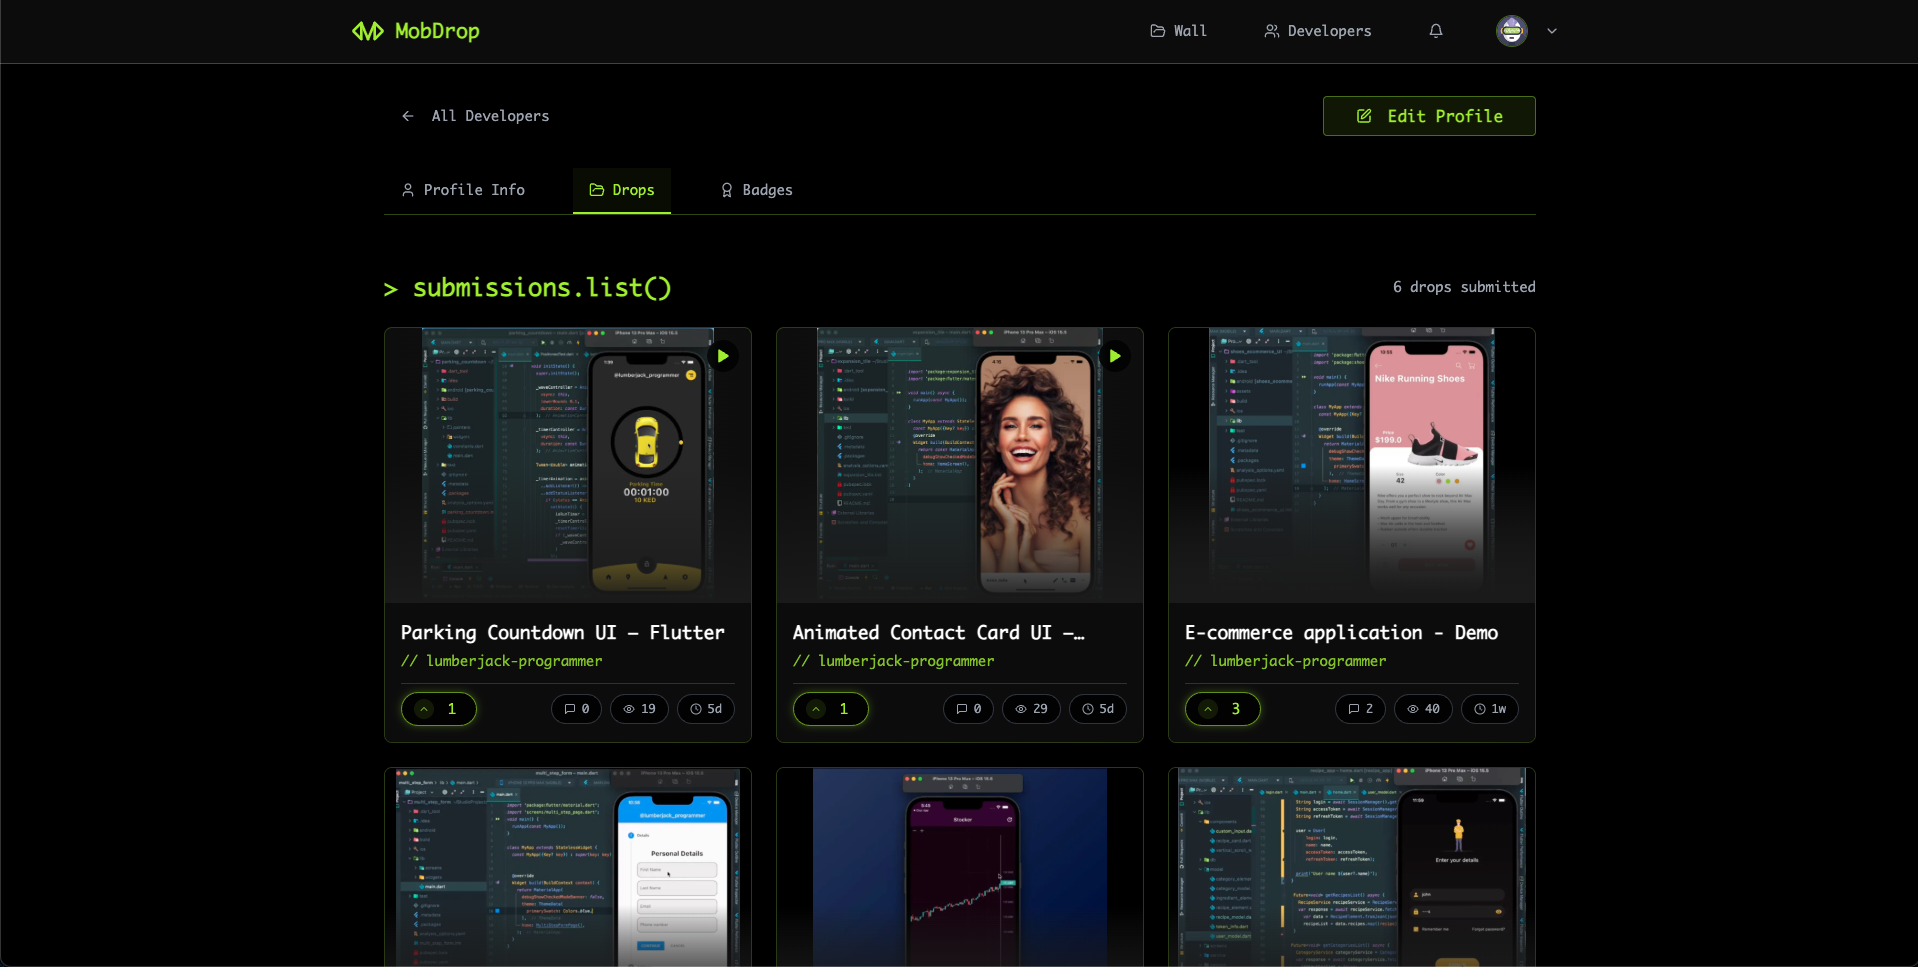Open E-commerce application - Demo title
The height and width of the screenshot is (967, 1918).
(1341, 632)
